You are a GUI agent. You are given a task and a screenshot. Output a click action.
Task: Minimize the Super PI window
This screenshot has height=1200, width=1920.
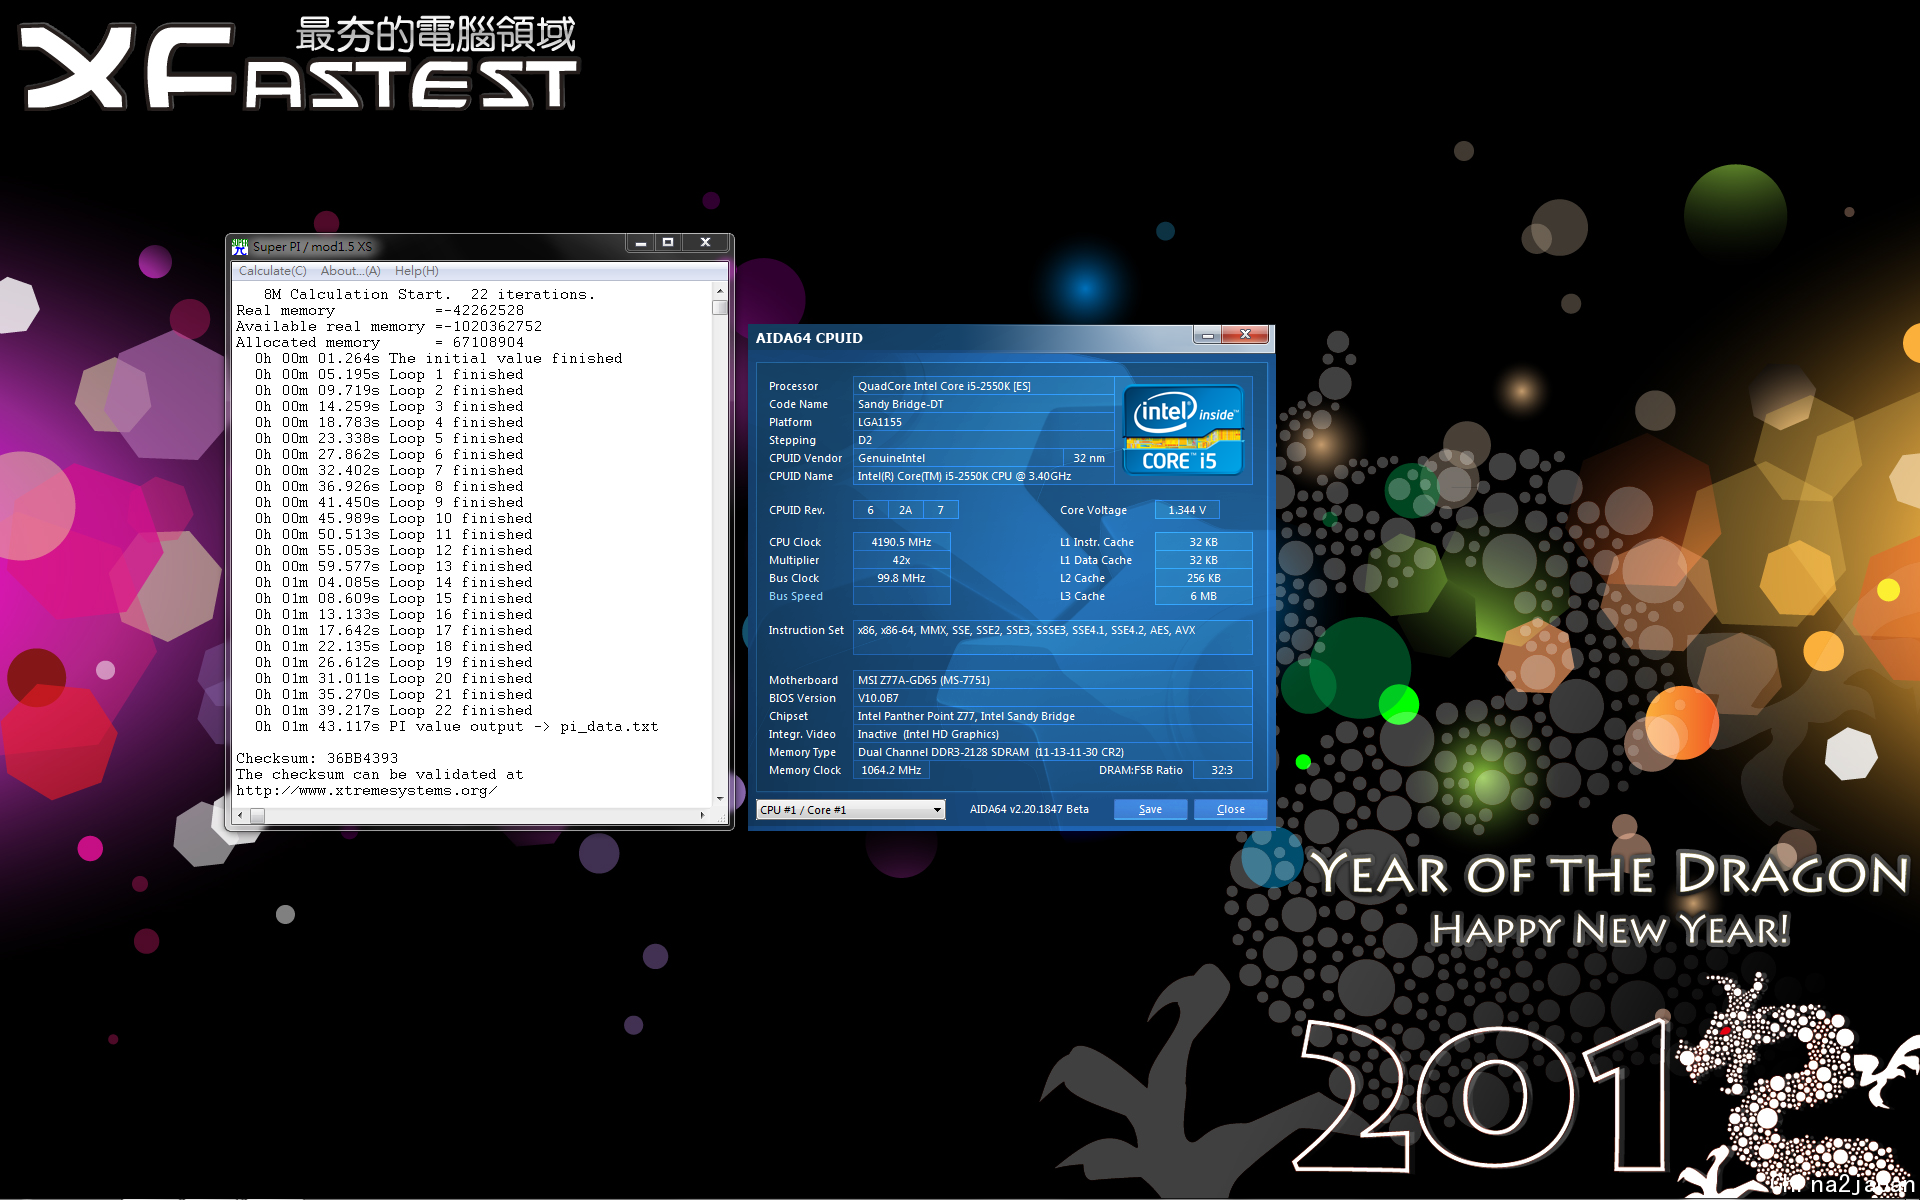click(640, 243)
